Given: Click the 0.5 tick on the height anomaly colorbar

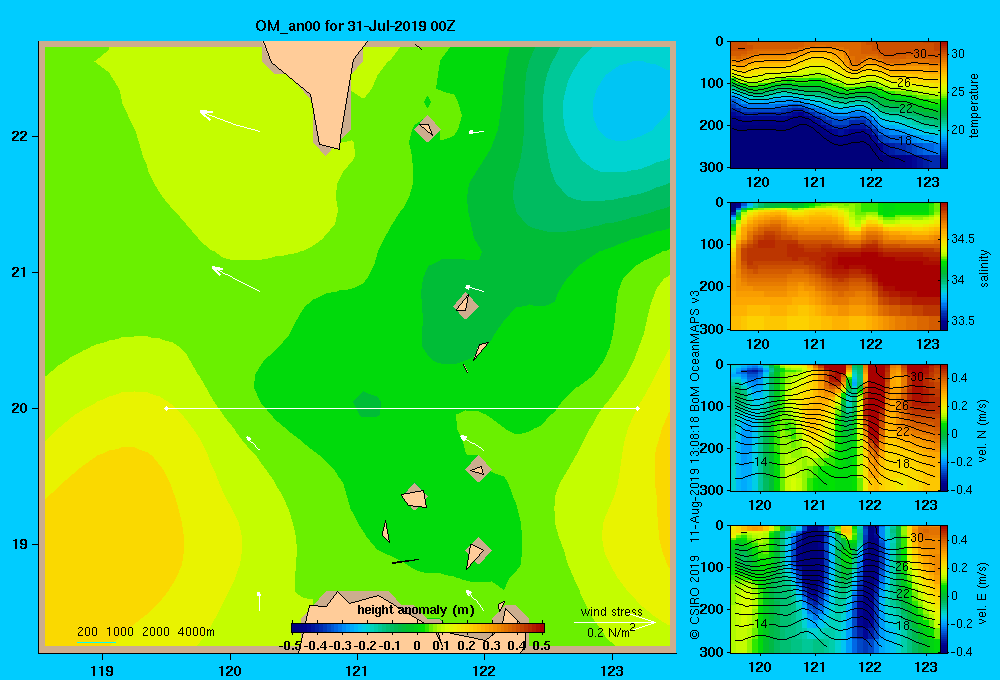Looking at the screenshot, I should coord(541,646).
